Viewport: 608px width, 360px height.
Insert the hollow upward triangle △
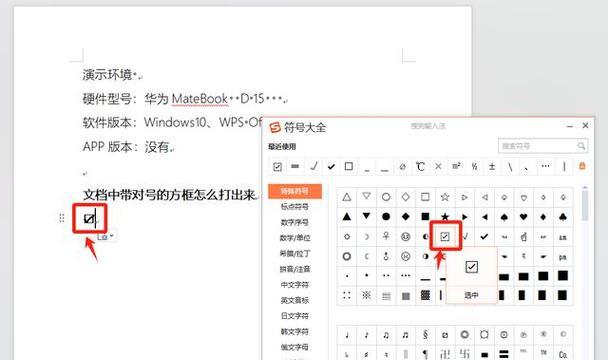pos(347,197)
